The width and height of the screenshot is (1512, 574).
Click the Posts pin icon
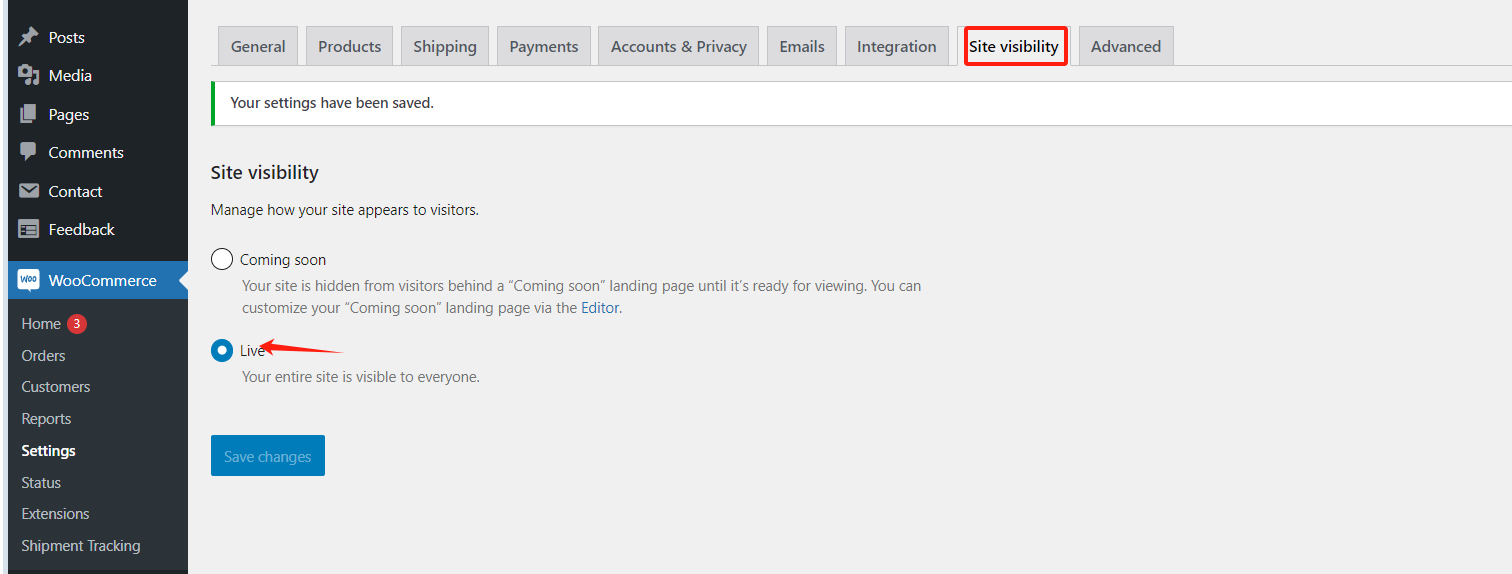pos(29,37)
